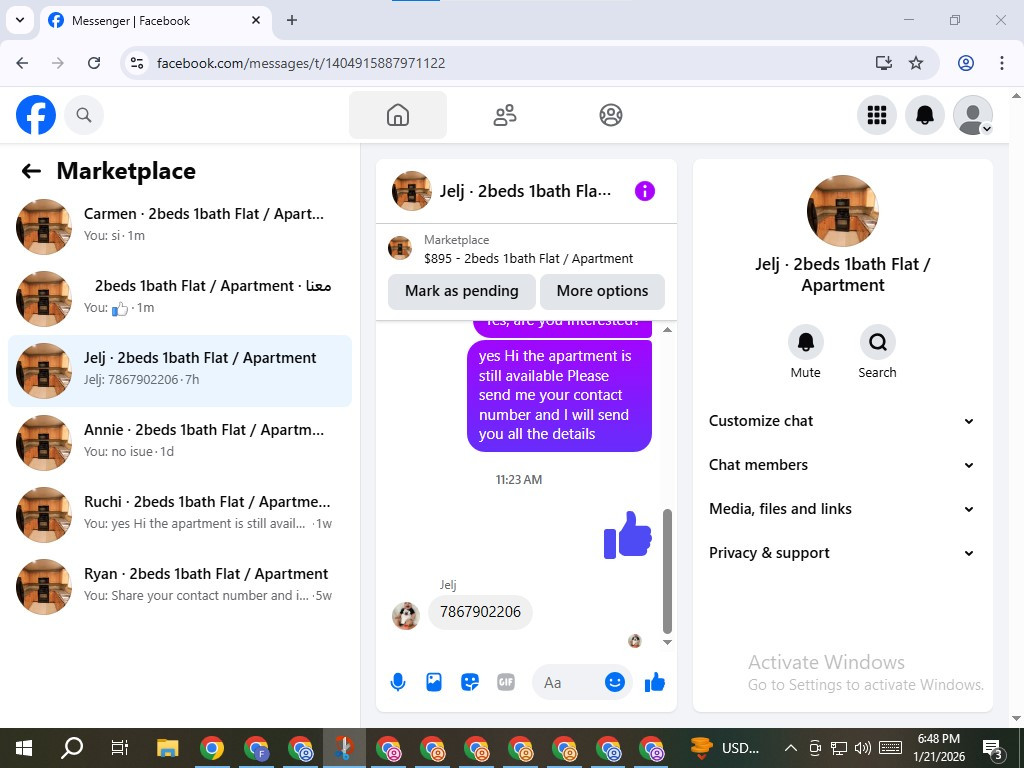Mute the conversation with bell icon
The image size is (1024, 768).
[x=805, y=342]
